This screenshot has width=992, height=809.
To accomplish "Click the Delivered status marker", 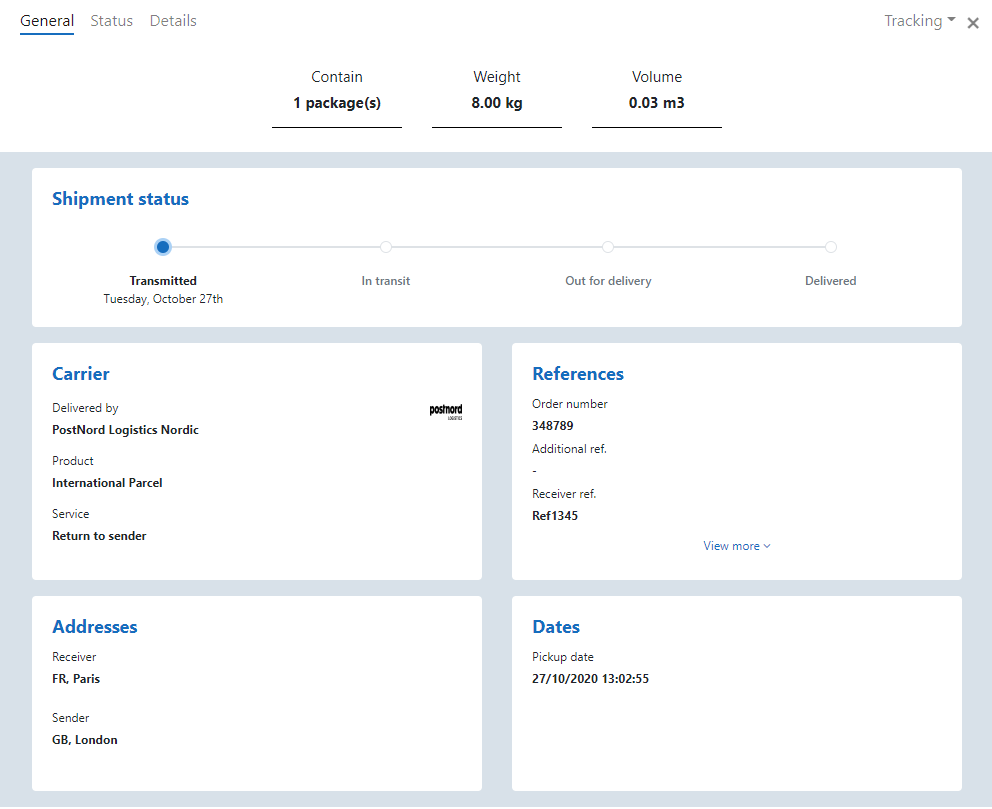I will [x=831, y=247].
